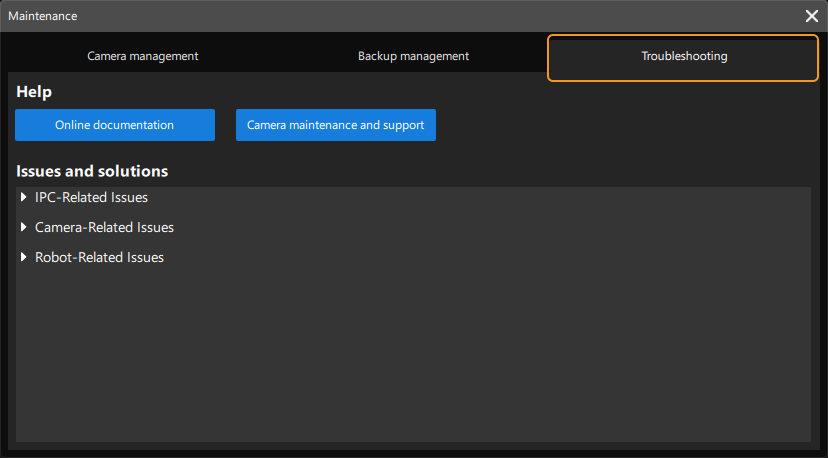Click blank row area right of IPC-Related Issues
This screenshot has width=828, height=458.
(x=480, y=198)
